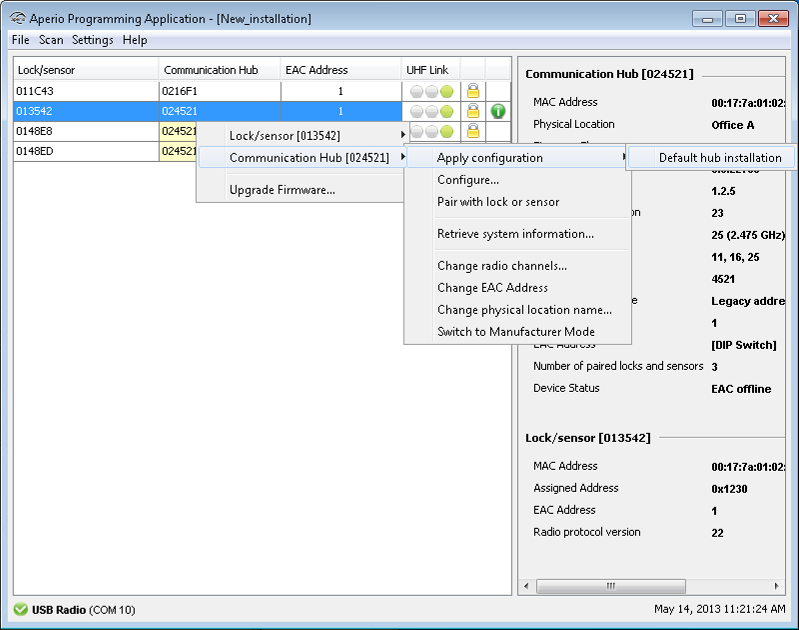
Task: Click the padlock icon in the 011C43 row
Action: (x=473, y=91)
